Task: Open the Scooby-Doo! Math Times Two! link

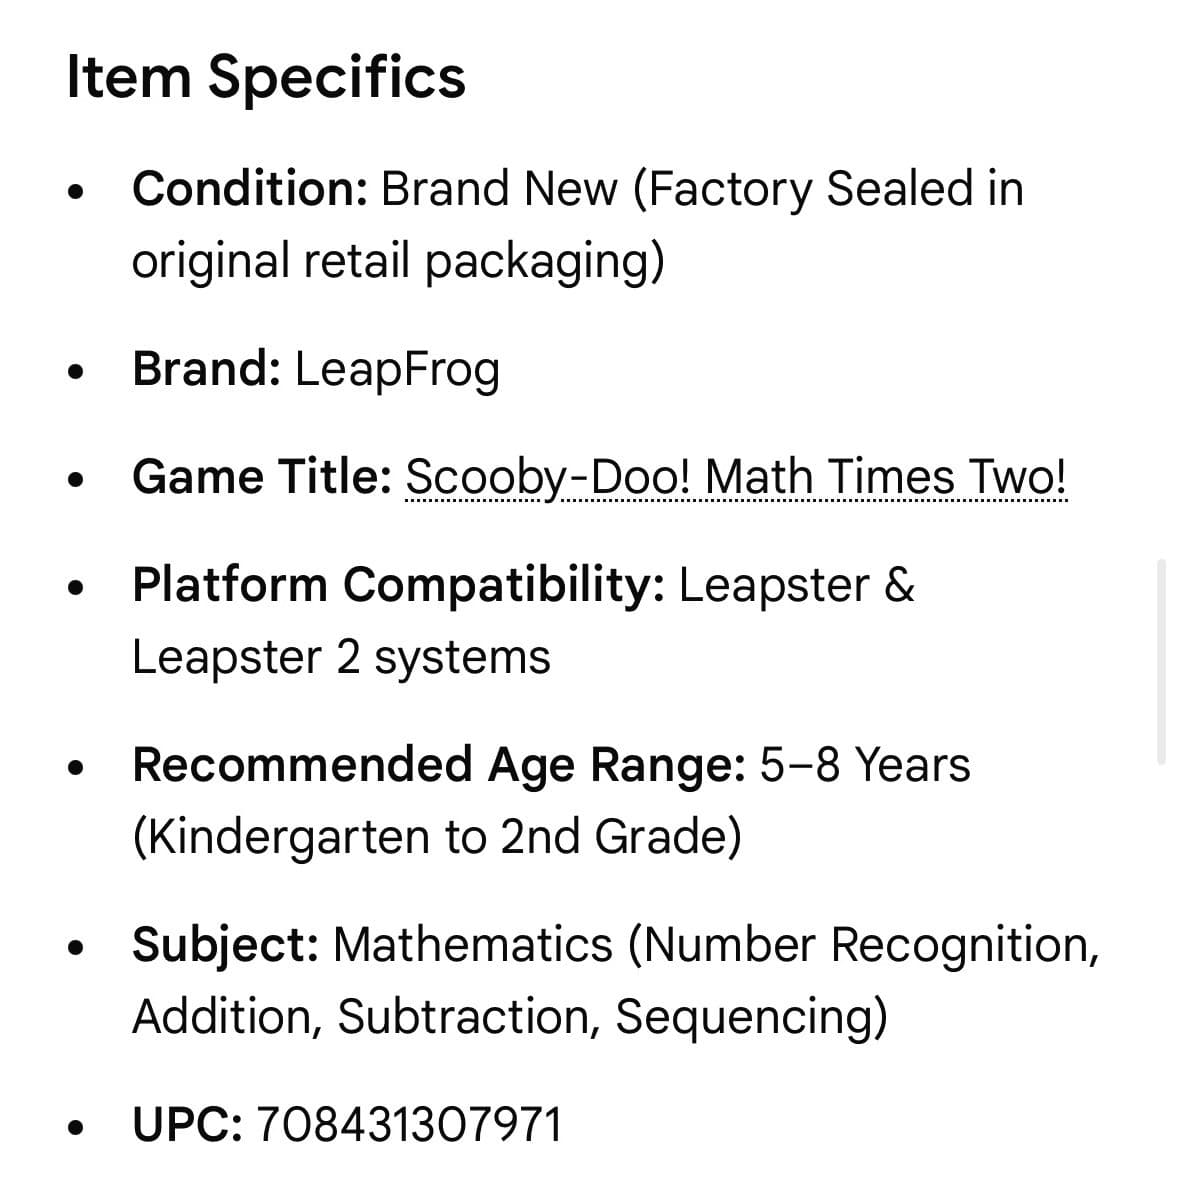Action: point(736,477)
